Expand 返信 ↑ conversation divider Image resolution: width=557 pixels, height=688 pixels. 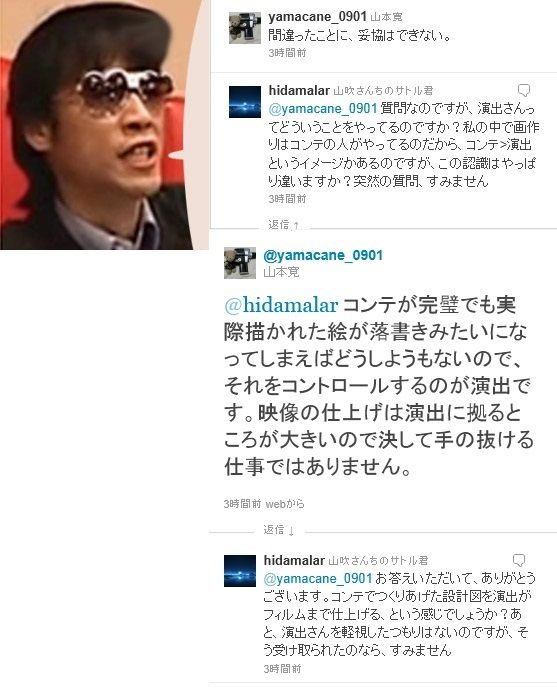coord(284,224)
